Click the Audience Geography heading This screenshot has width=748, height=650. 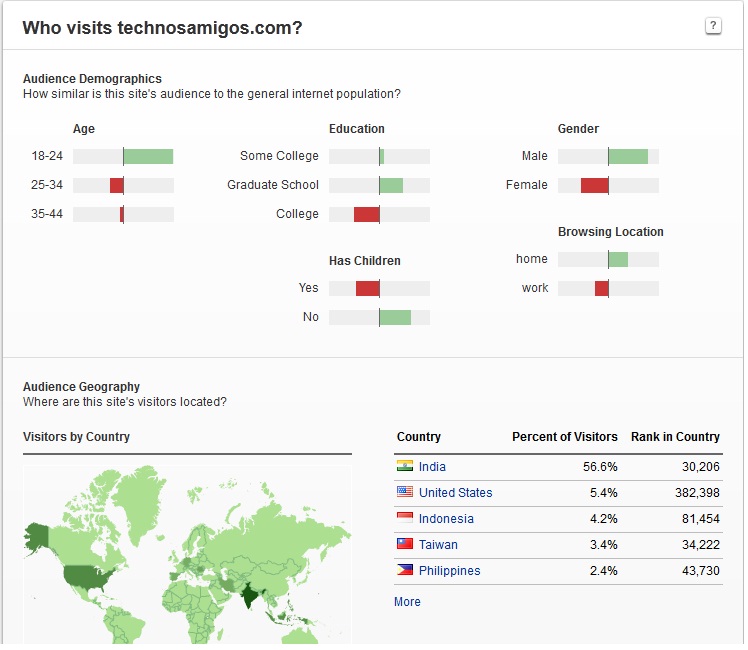82,389
